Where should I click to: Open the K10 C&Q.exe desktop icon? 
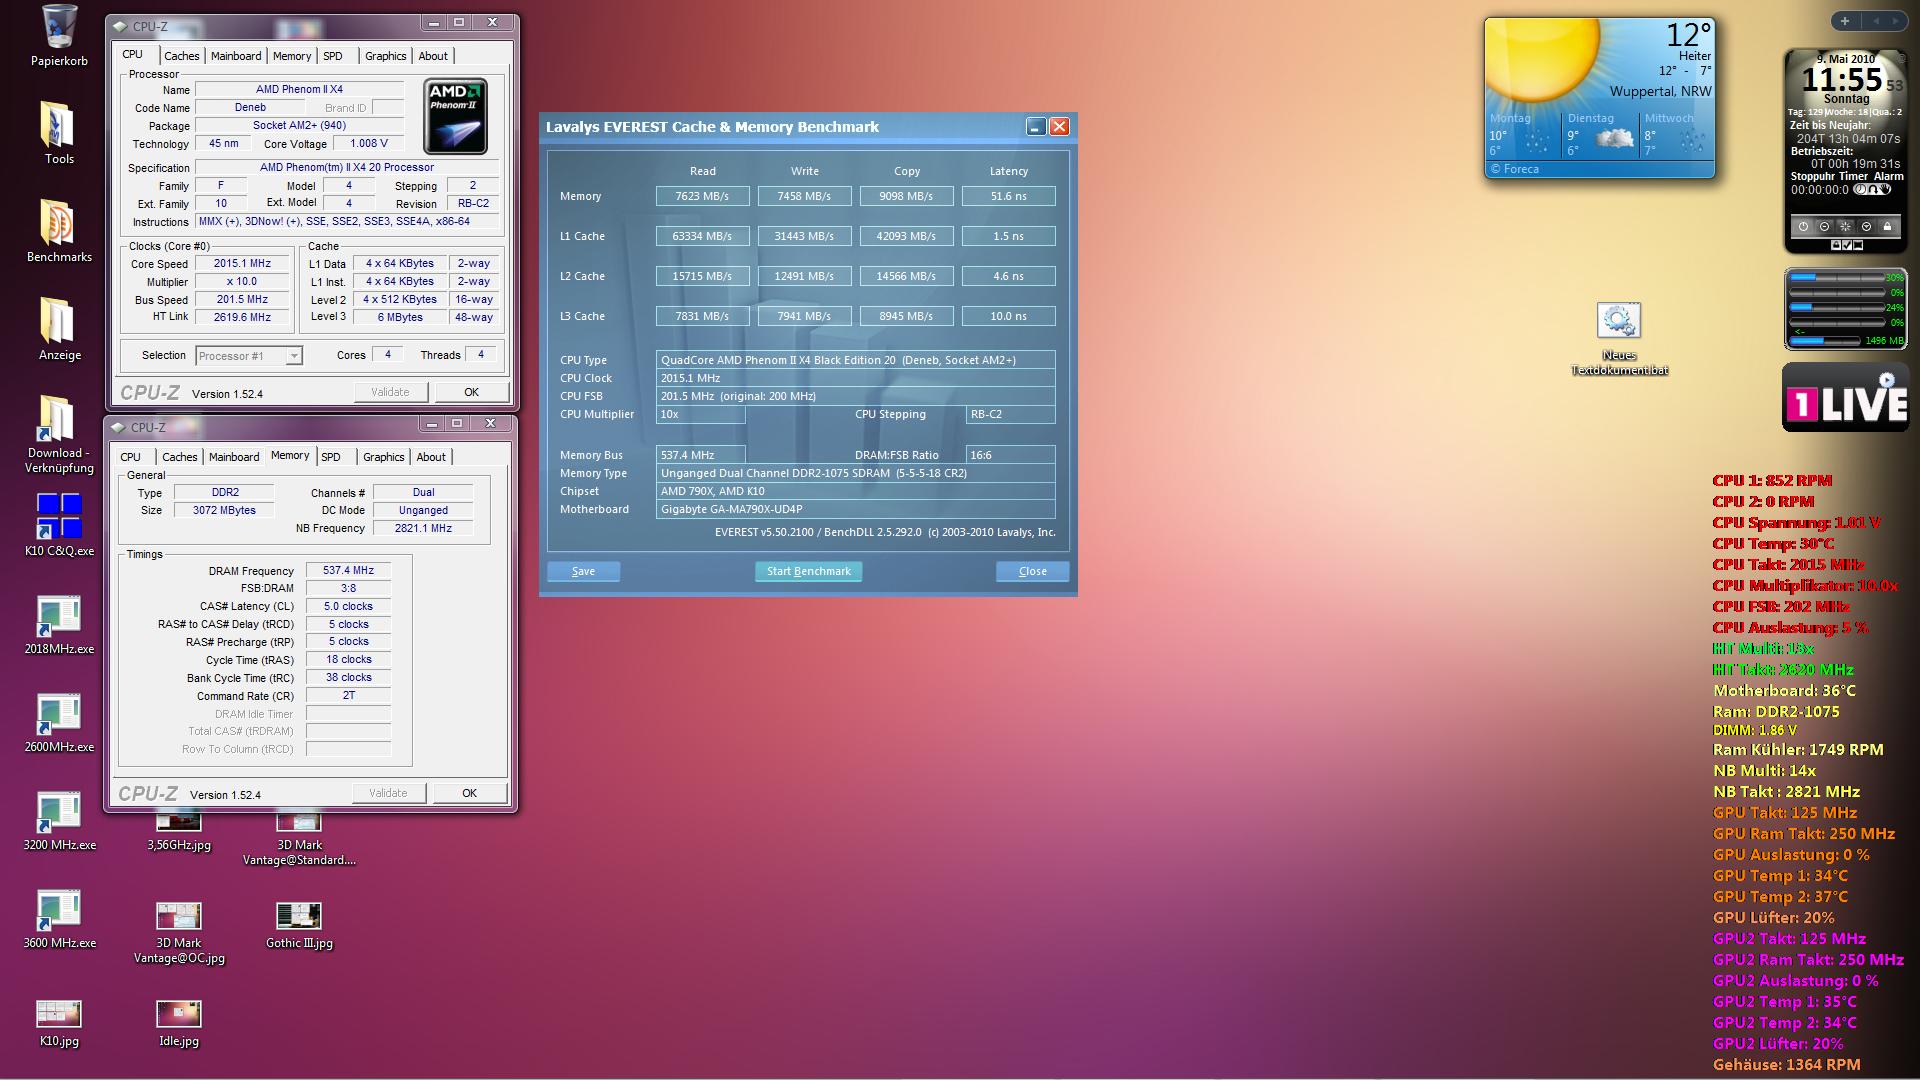(59, 516)
